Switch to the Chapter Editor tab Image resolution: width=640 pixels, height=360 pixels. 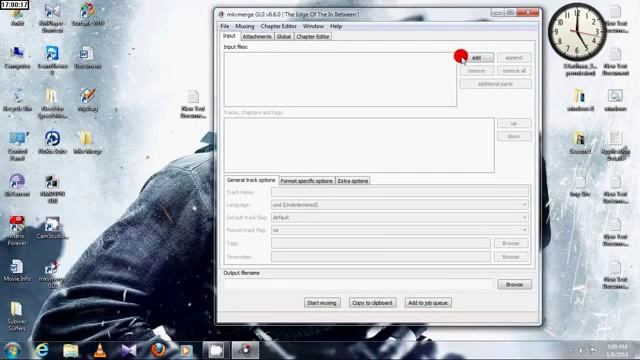[313, 37]
